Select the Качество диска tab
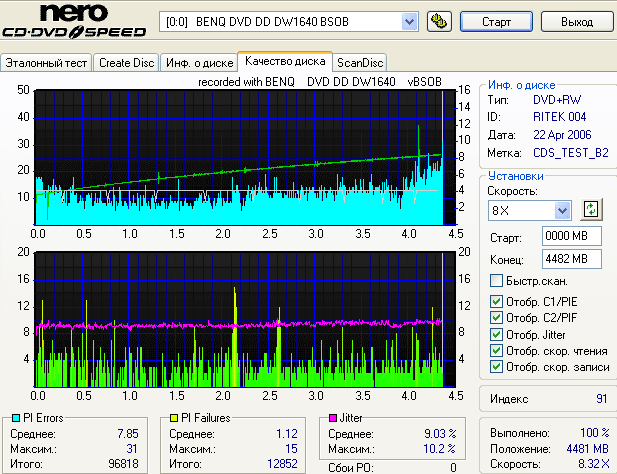Image resolution: width=617 pixels, height=474 pixels. 285,61
